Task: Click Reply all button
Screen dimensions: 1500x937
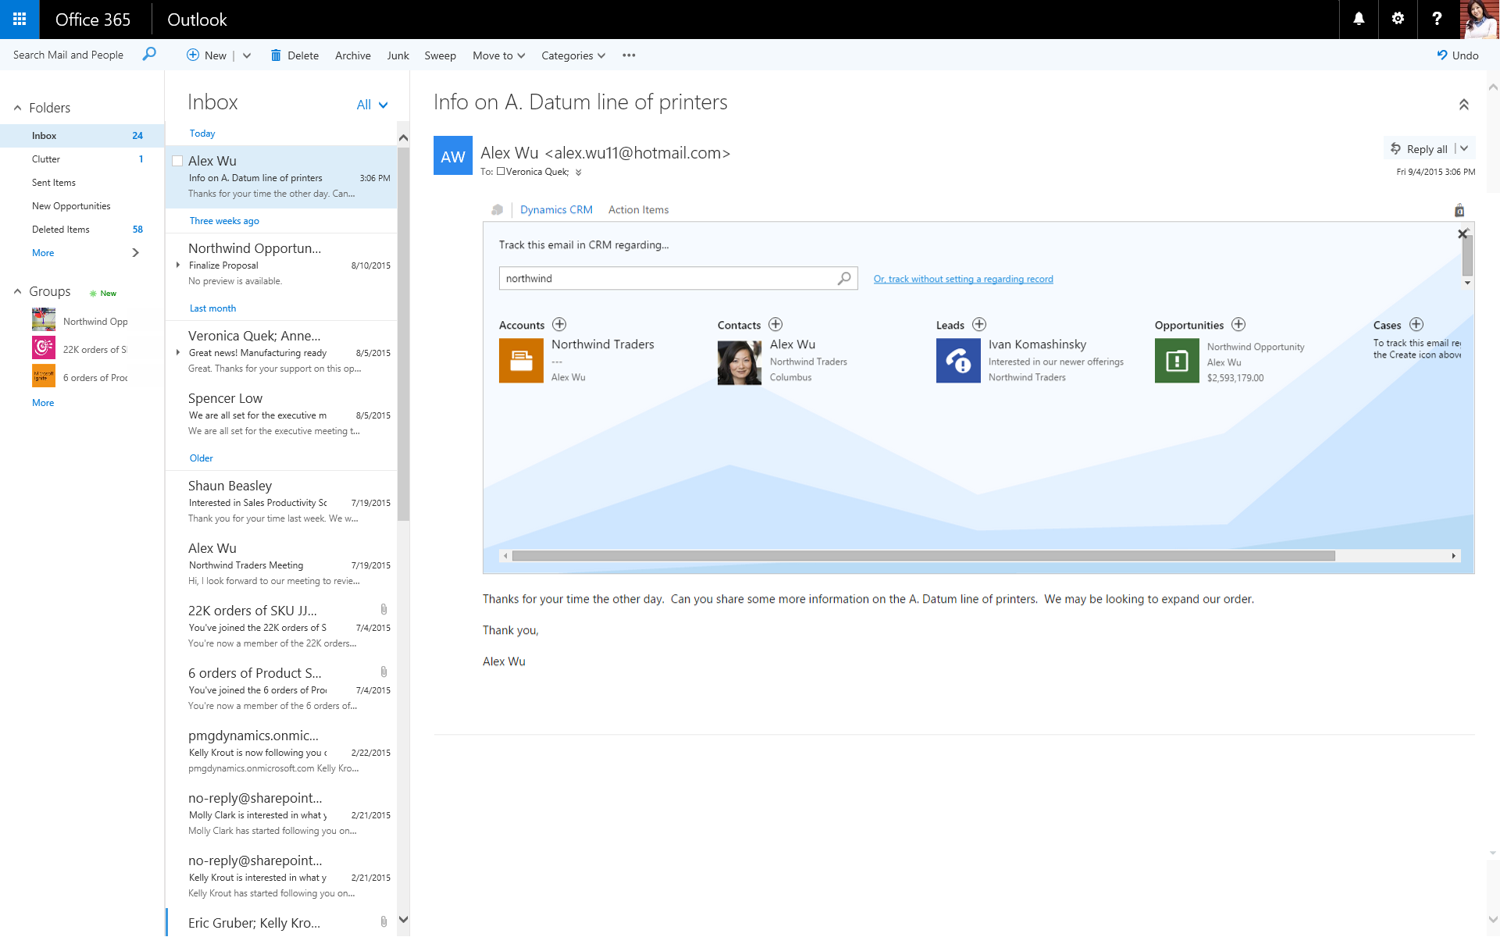Action: point(1418,149)
